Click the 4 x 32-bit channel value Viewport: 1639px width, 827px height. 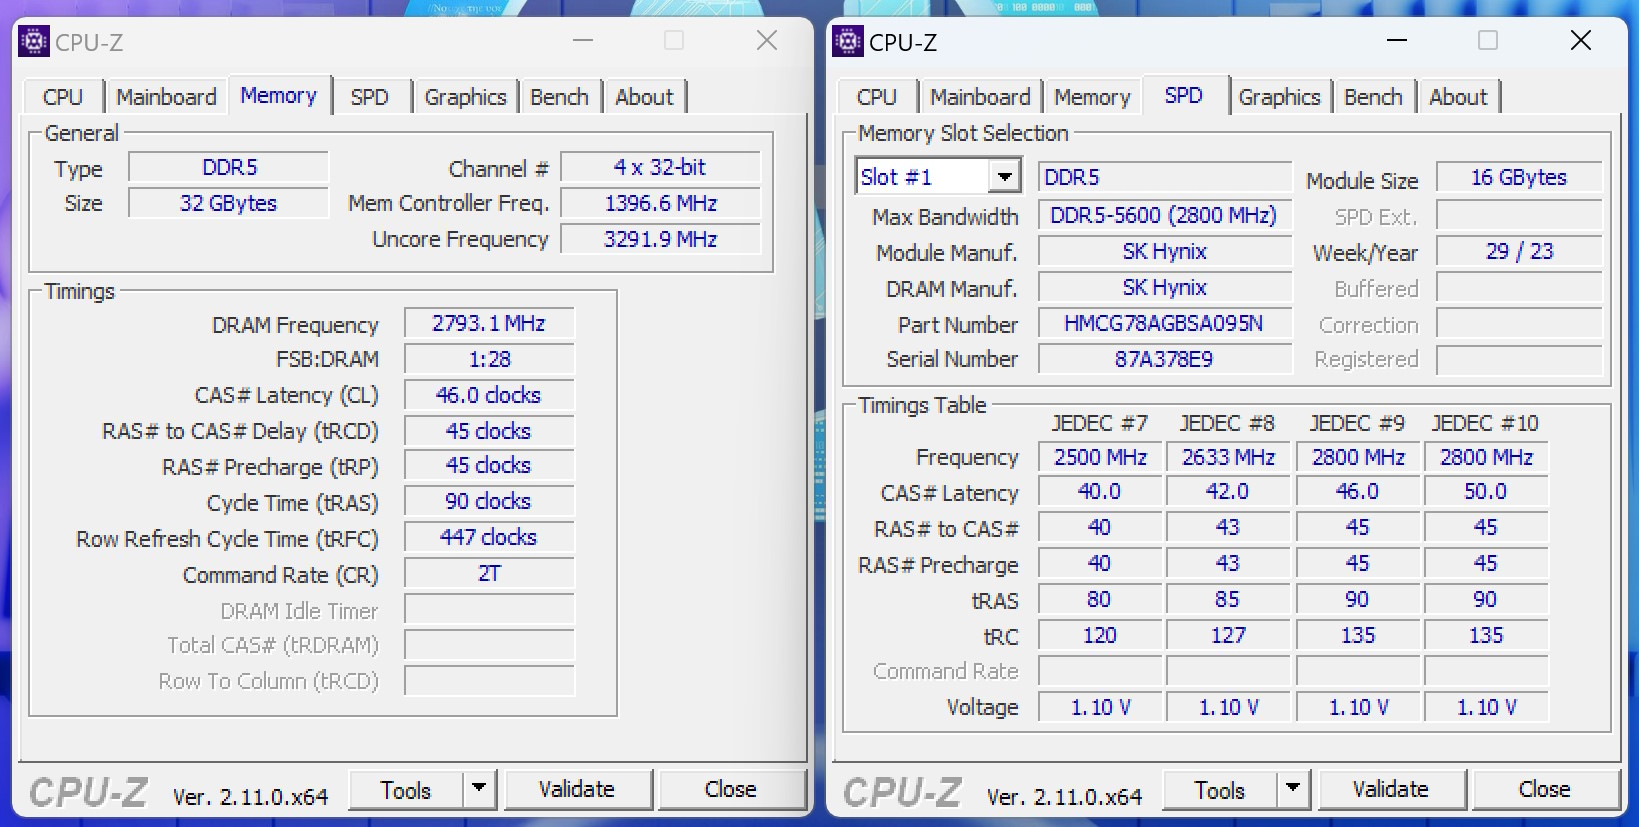[x=661, y=167]
